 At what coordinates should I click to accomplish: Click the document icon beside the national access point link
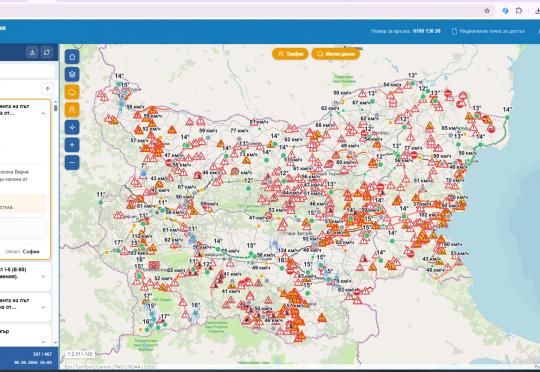pyautogui.click(x=454, y=31)
